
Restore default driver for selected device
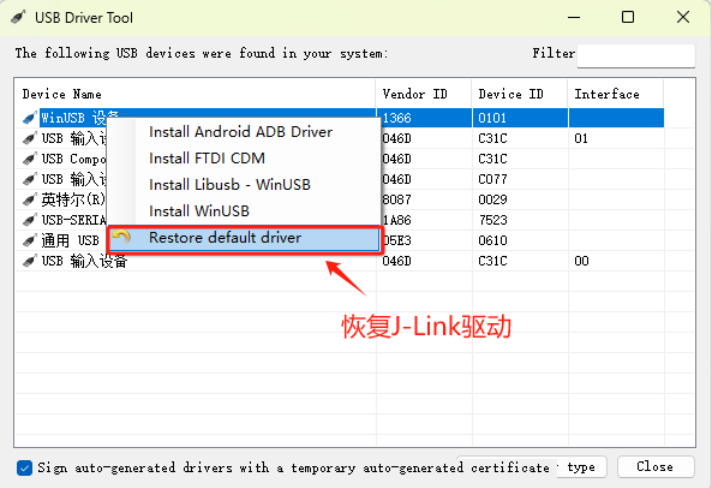coord(225,238)
